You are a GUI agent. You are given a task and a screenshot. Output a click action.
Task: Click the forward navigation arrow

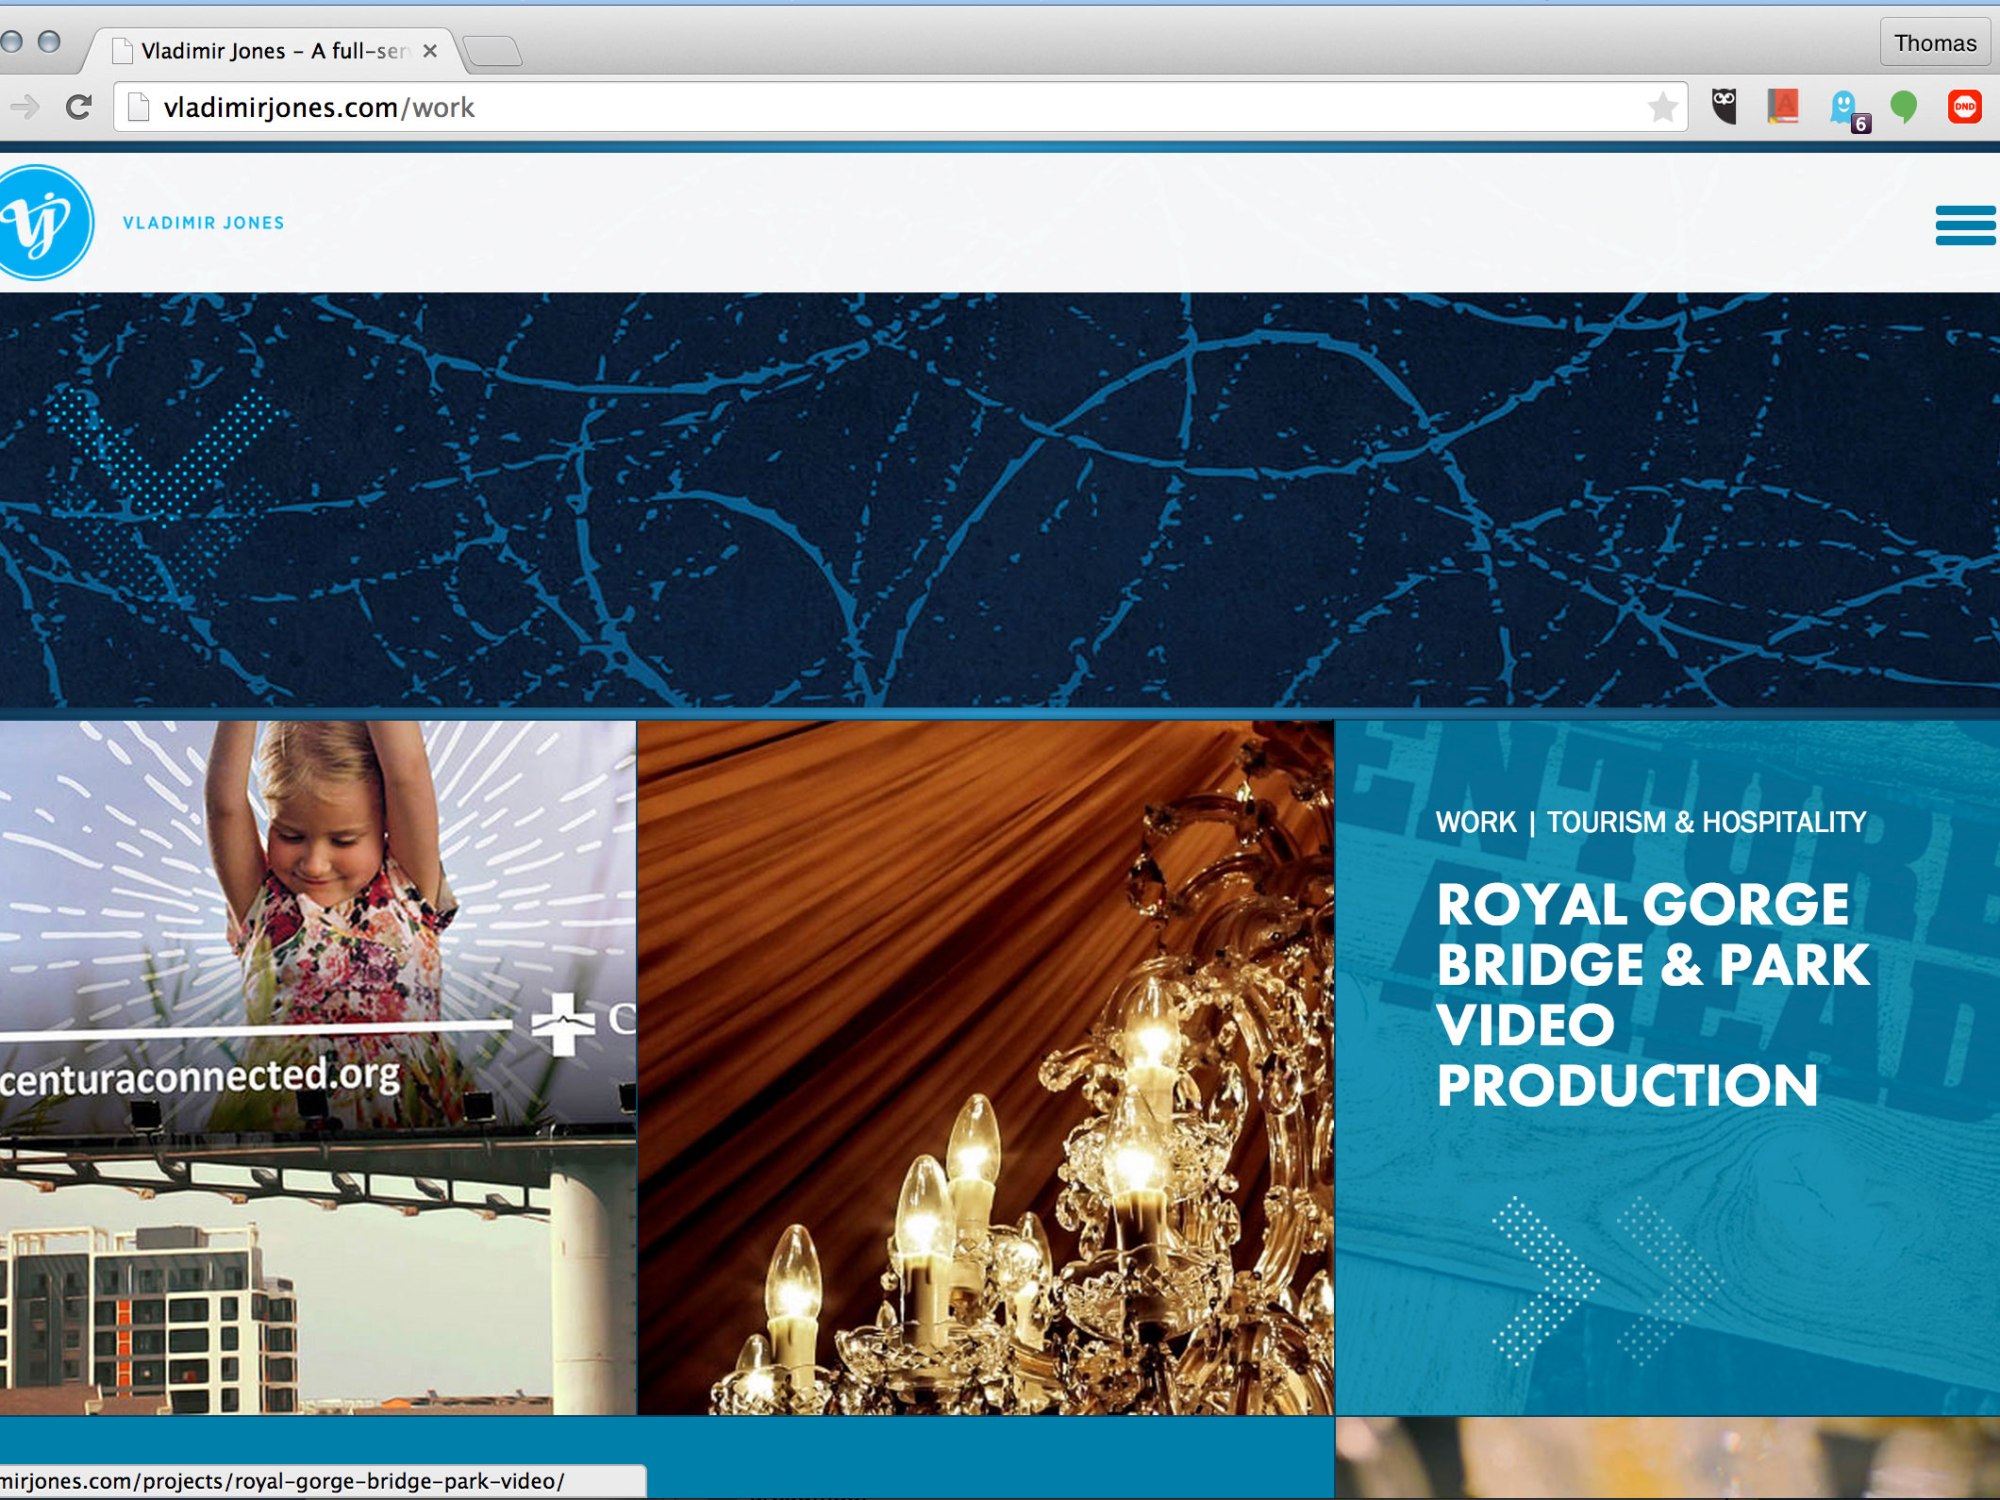[25, 107]
